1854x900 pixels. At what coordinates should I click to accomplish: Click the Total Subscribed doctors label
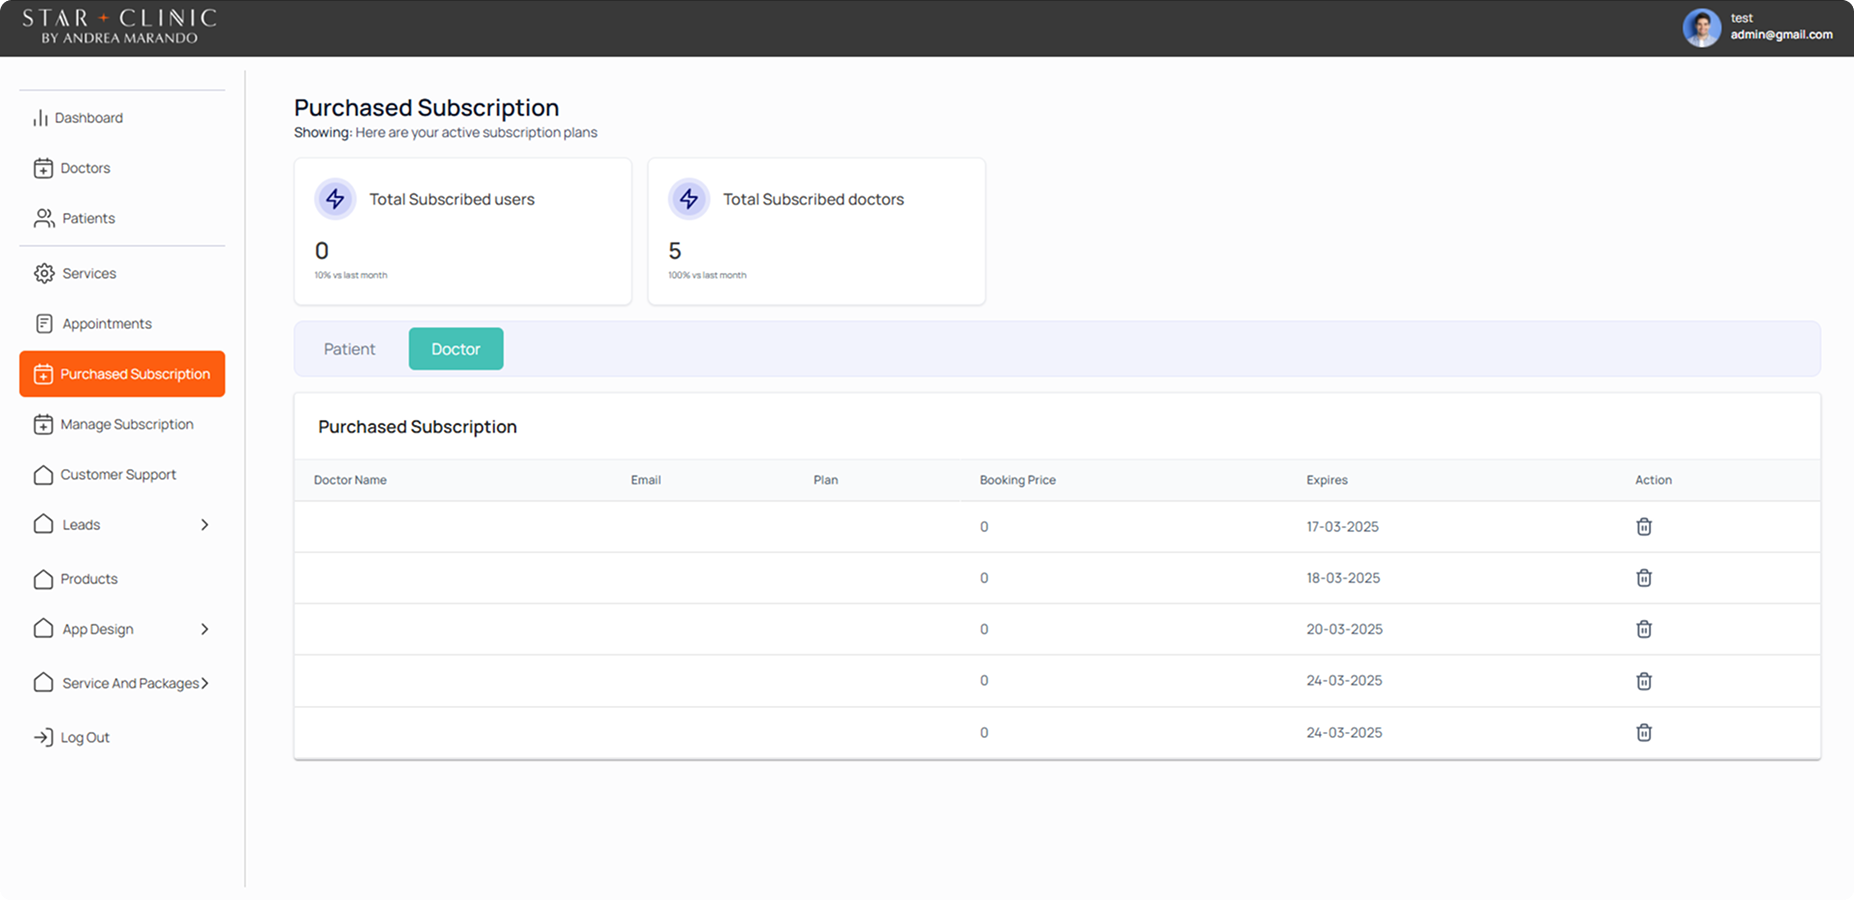(813, 199)
